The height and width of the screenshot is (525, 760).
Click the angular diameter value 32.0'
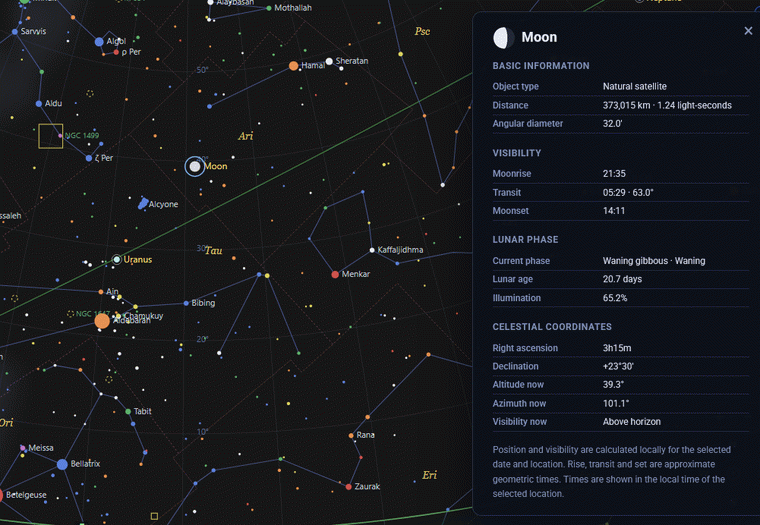pyautogui.click(x=612, y=124)
